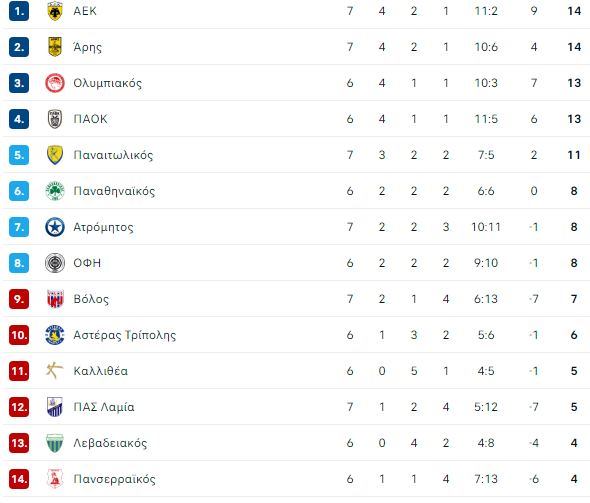Click the Αστέρας Τρίπολης logo
Image resolution: width=590 pixels, height=503 pixels.
click(x=55, y=335)
